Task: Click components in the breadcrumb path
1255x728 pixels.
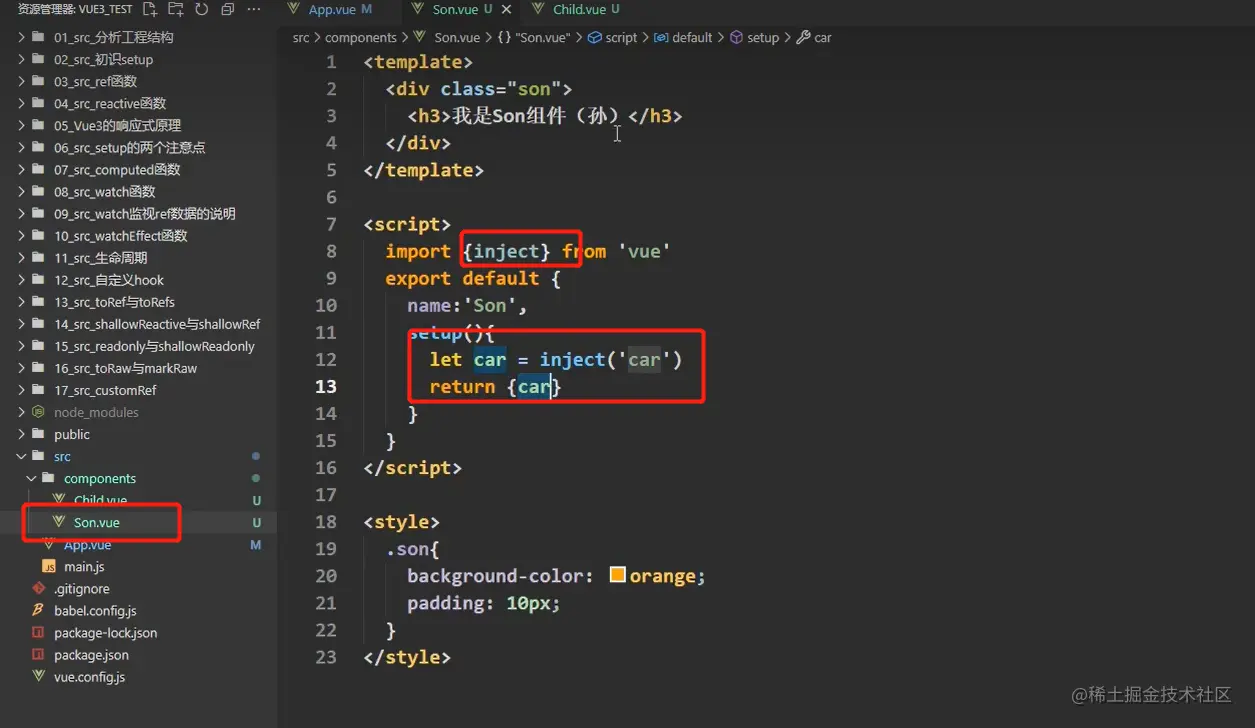Action: 361,37
